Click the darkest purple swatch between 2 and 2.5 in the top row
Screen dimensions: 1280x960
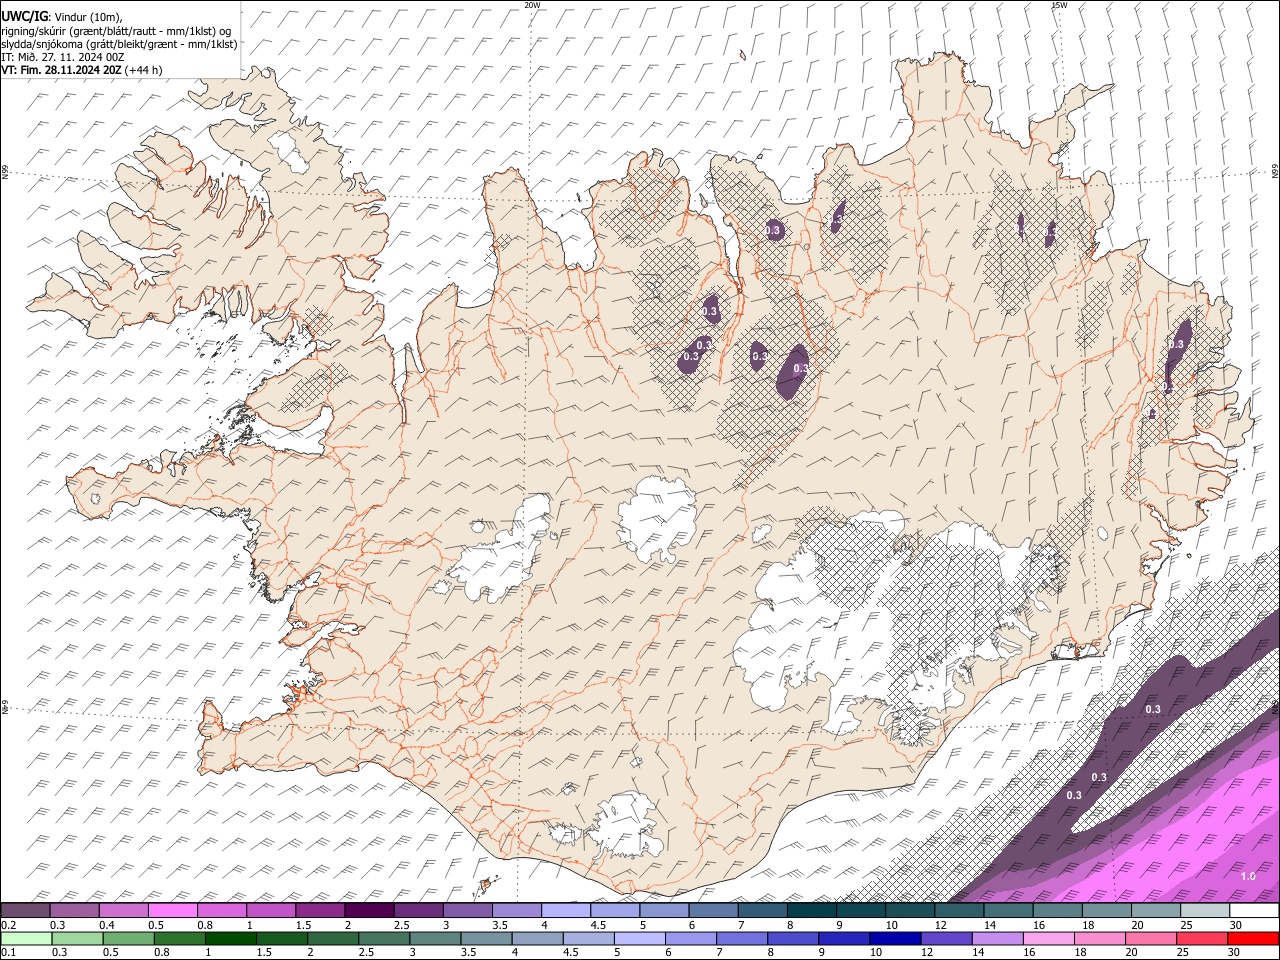click(x=369, y=911)
